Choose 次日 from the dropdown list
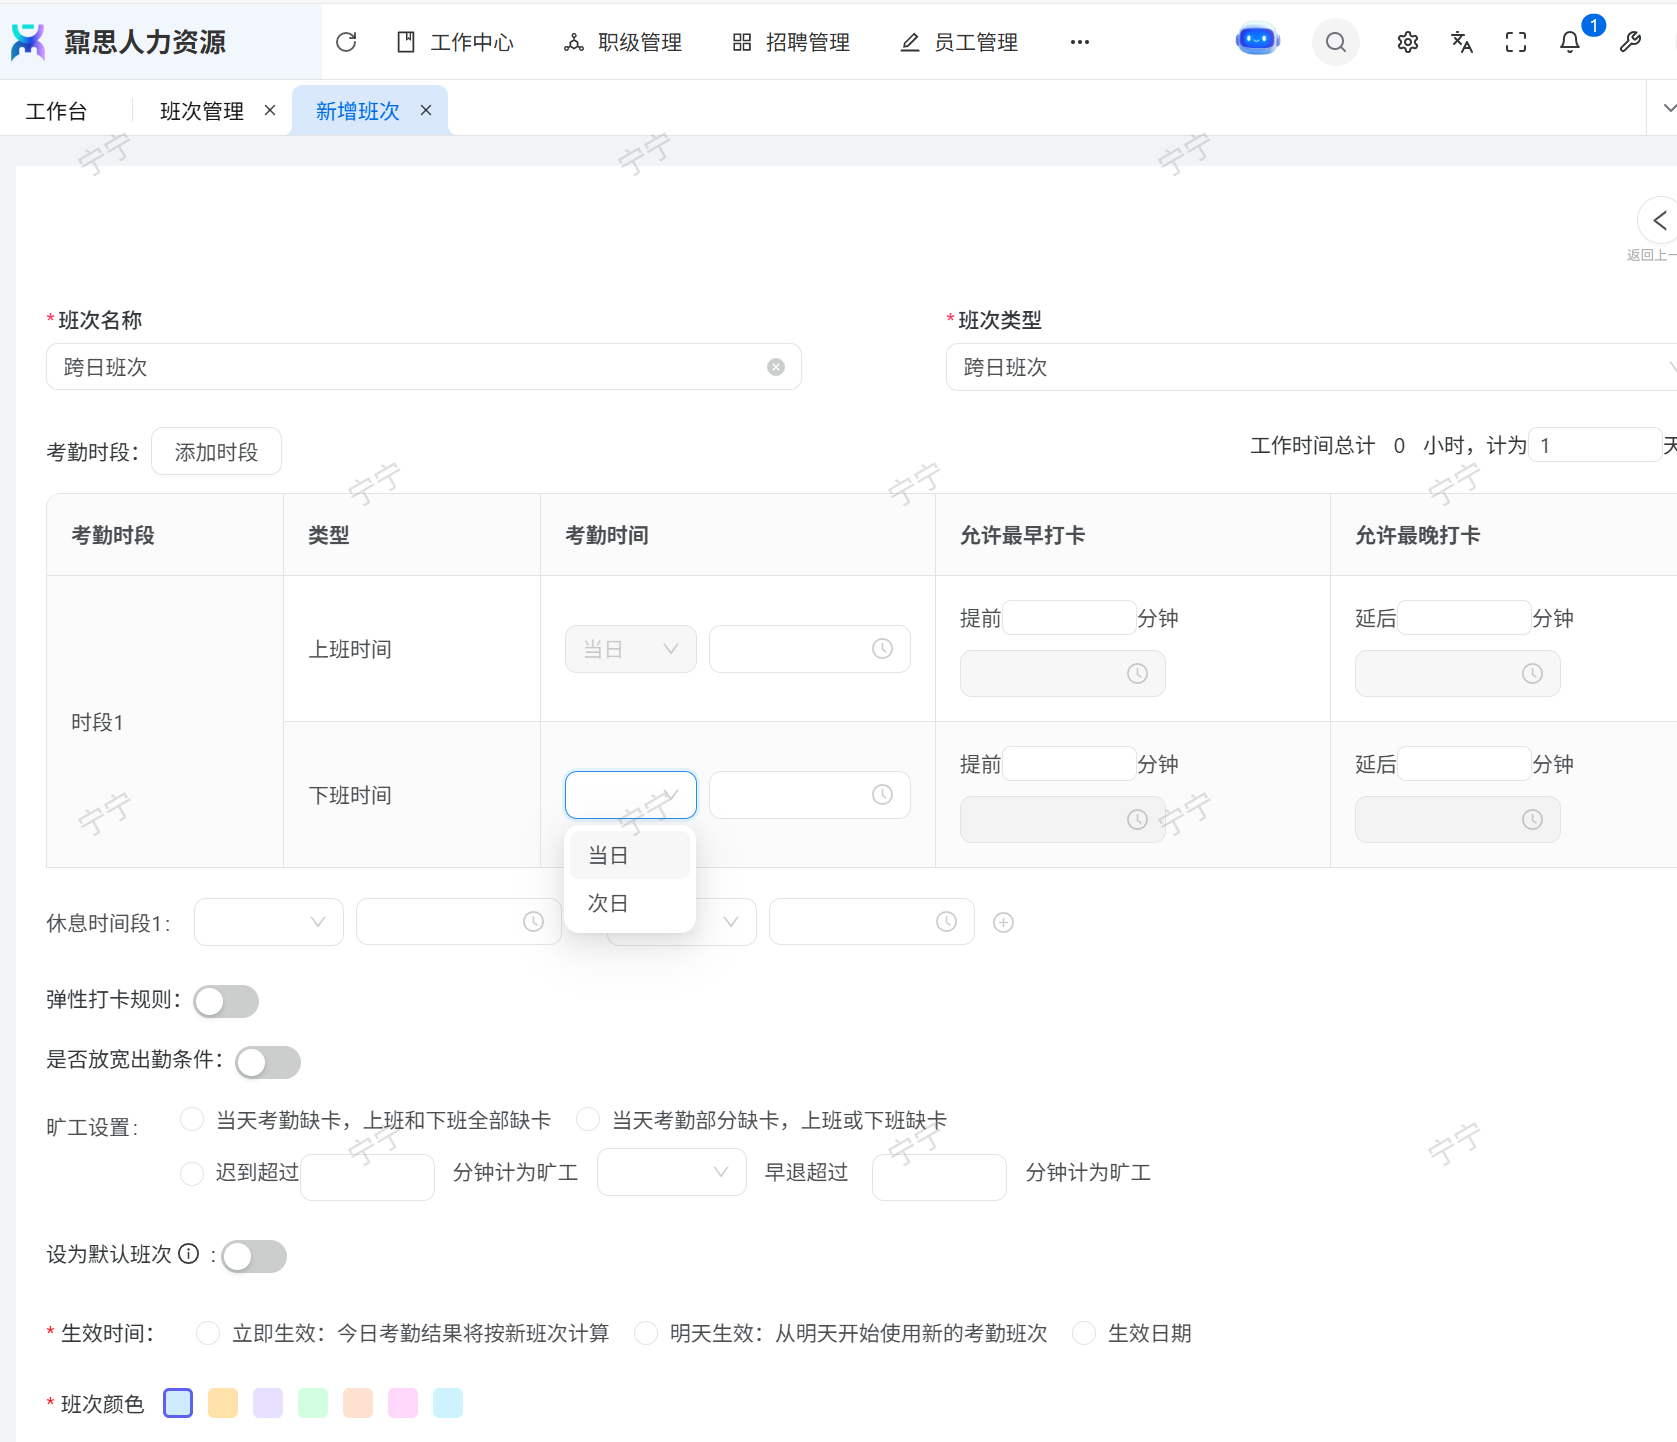Viewport: 1677px width, 1442px height. 608,903
